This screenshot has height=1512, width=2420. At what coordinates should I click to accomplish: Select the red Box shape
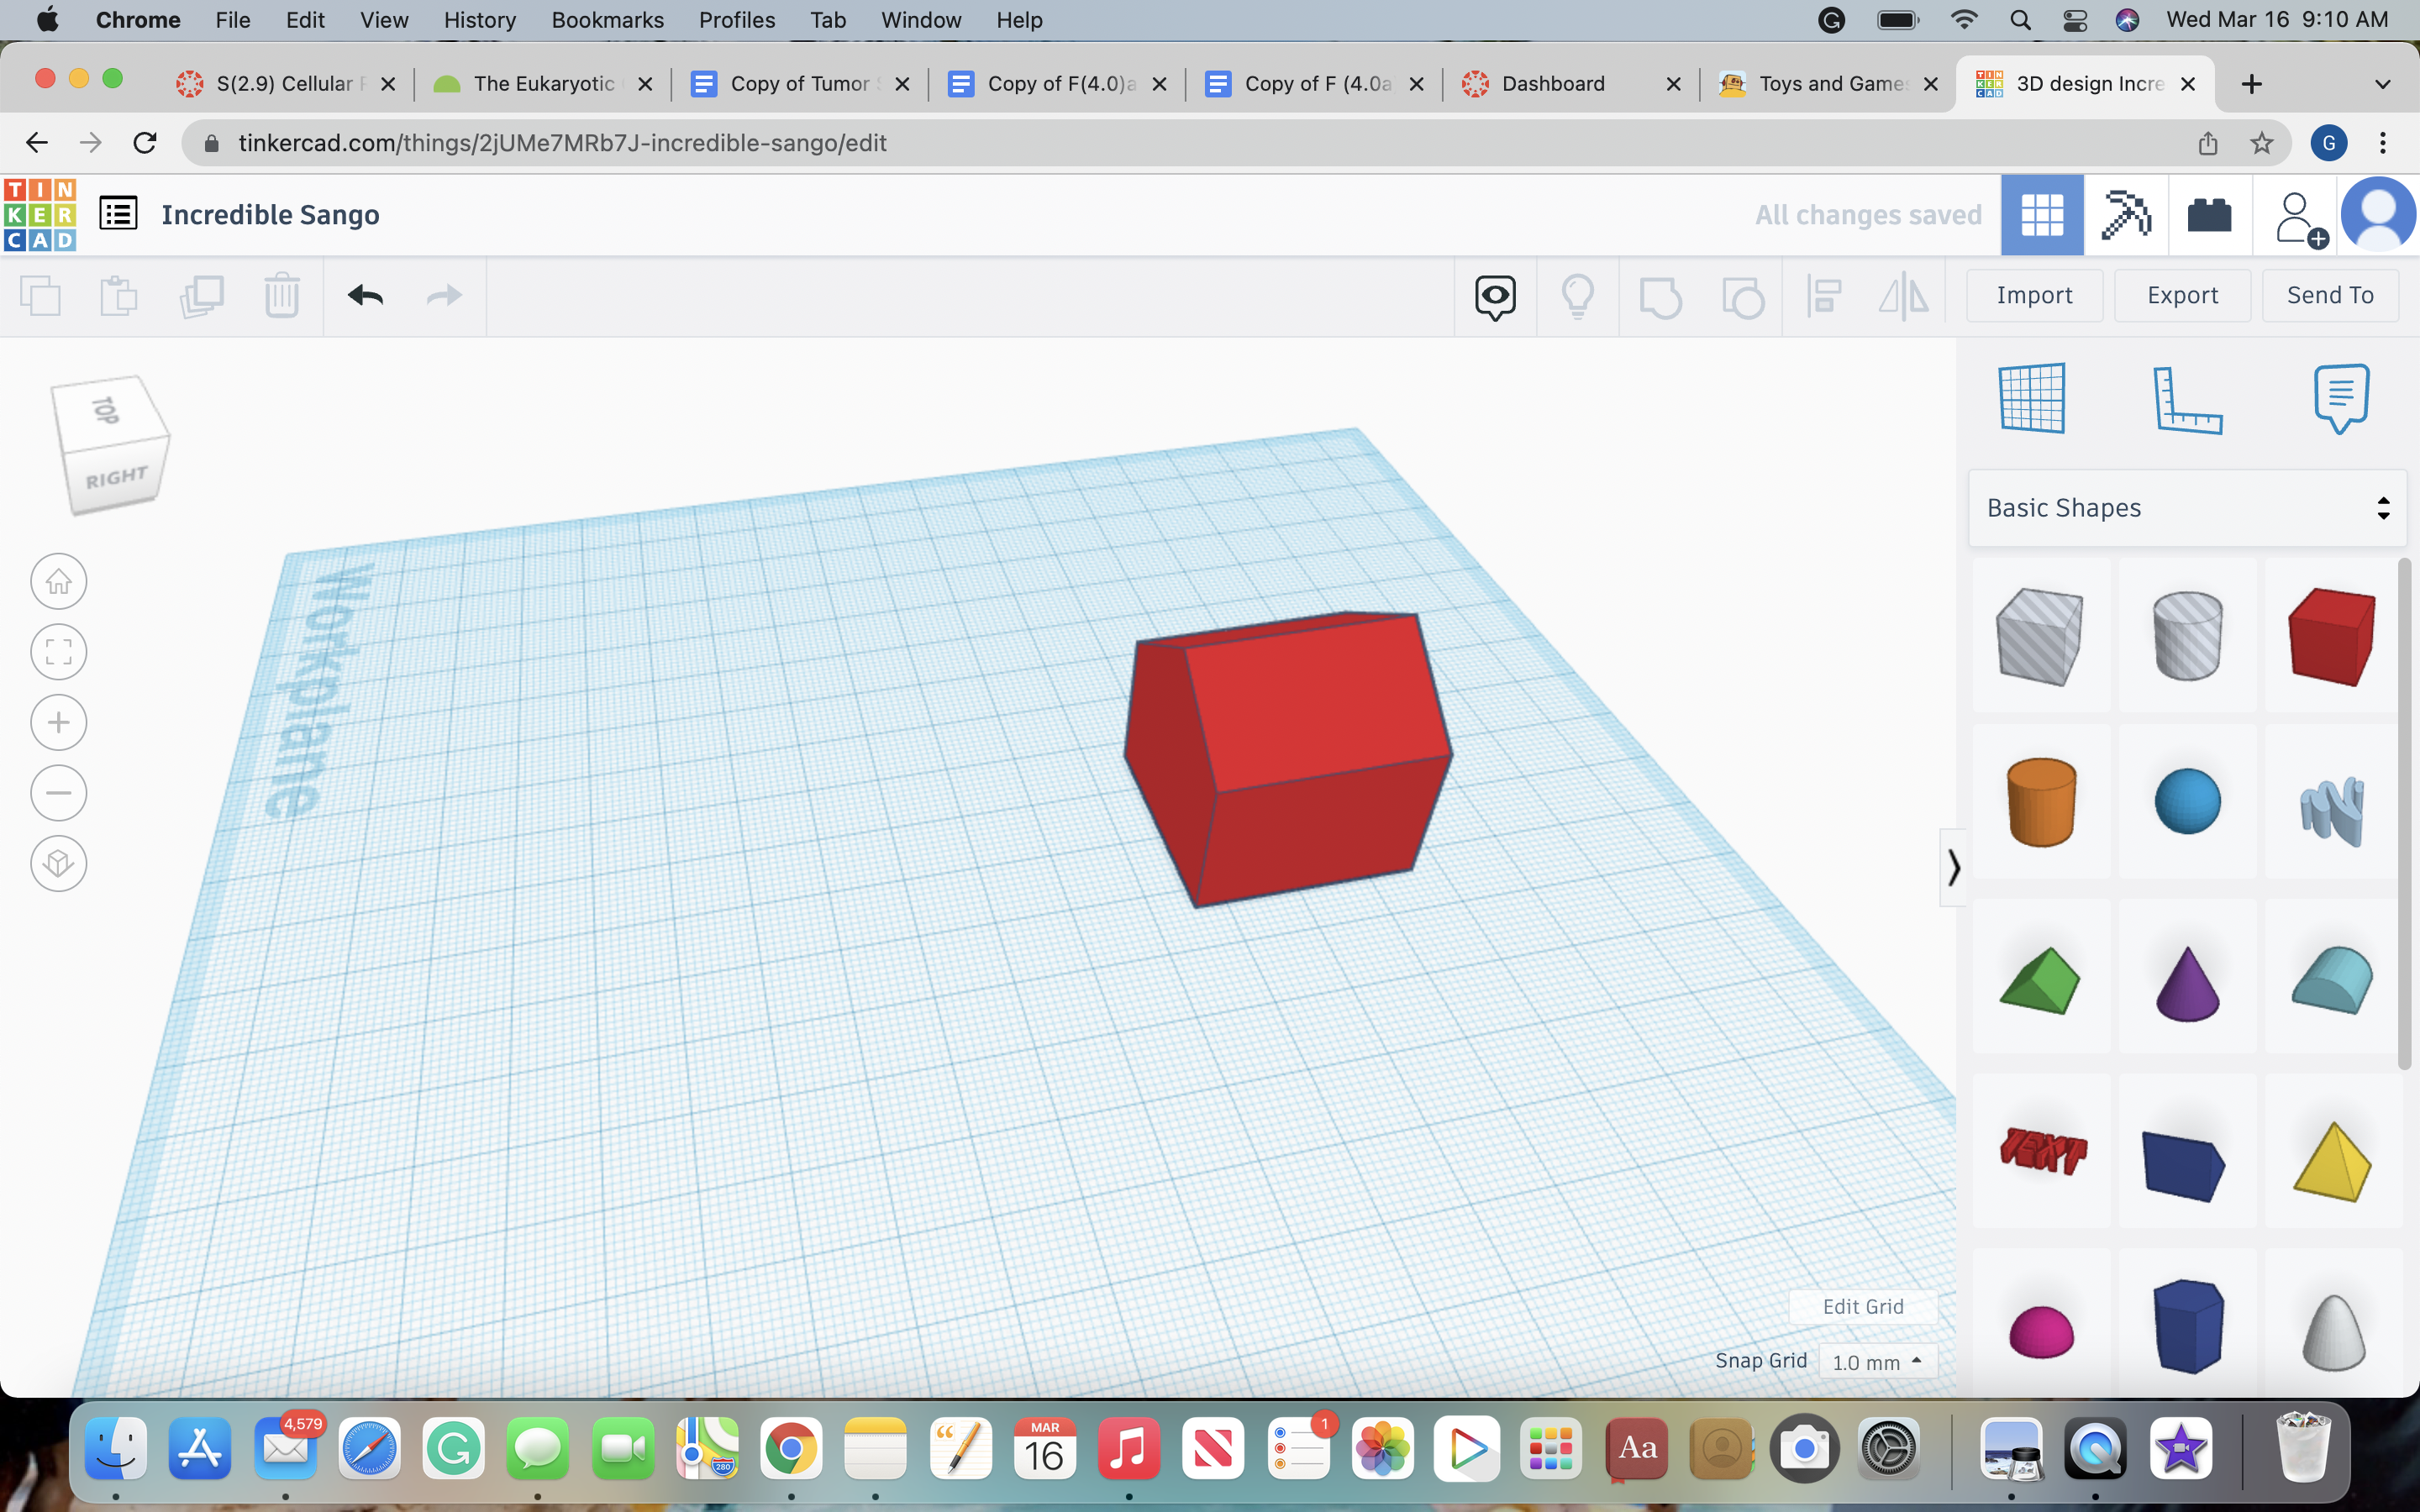tap(2332, 636)
